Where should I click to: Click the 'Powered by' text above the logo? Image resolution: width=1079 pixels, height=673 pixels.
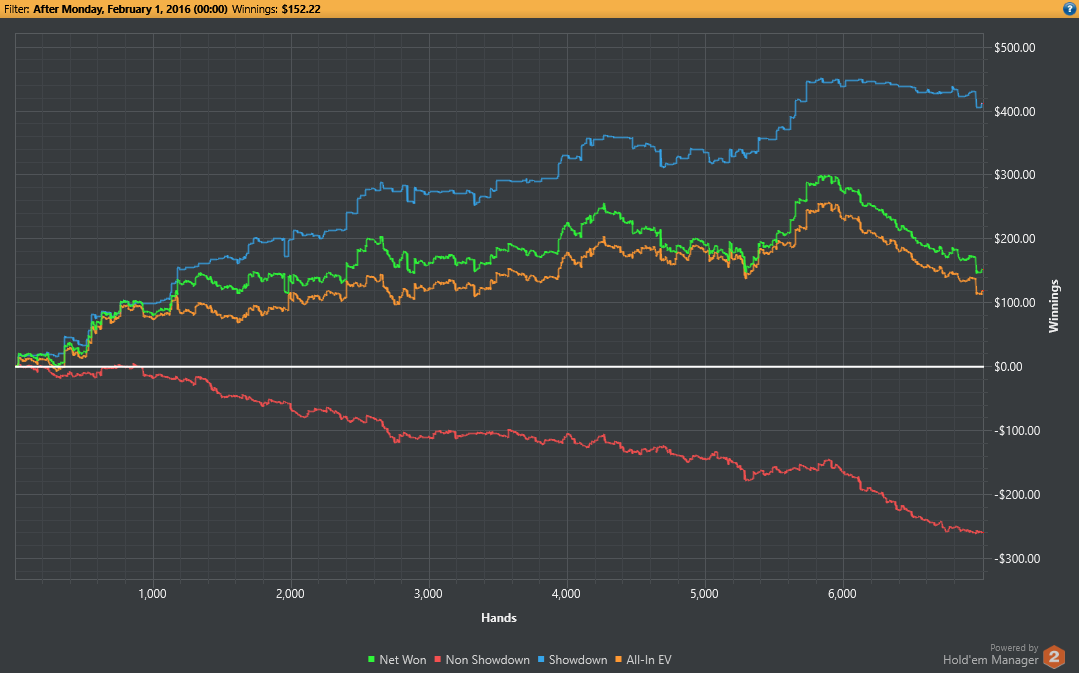click(x=1014, y=648)
